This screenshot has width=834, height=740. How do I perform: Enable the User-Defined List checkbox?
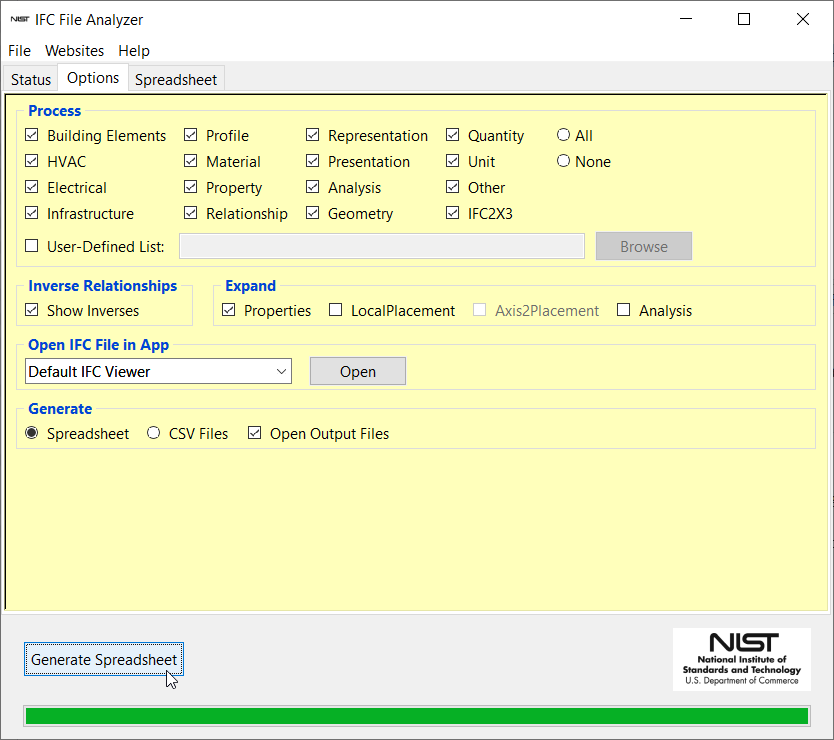point(31,245)
